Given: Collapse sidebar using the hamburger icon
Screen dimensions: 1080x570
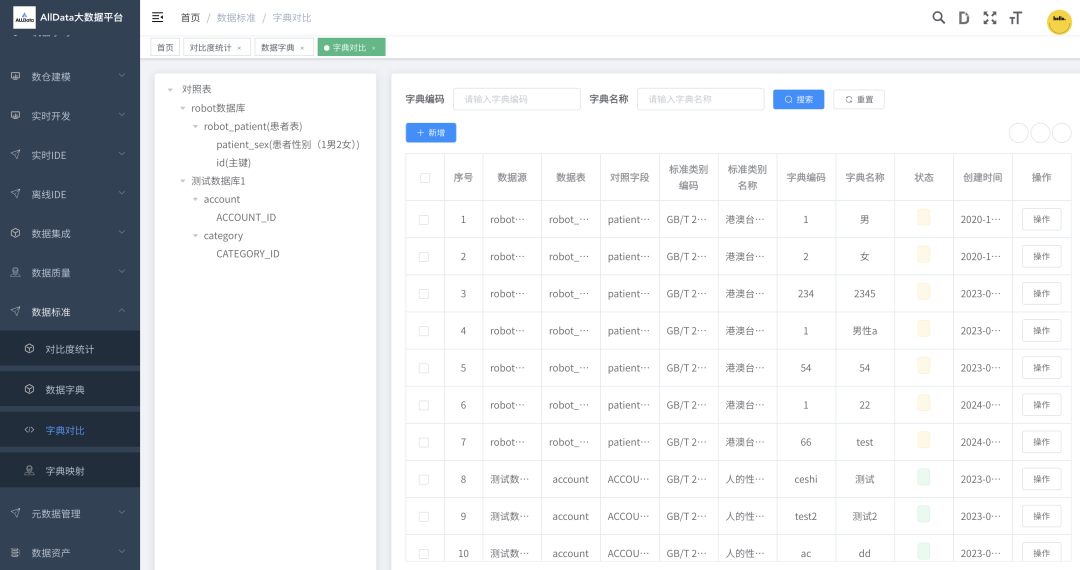Looking at the screenshot, I should (158, 18).
